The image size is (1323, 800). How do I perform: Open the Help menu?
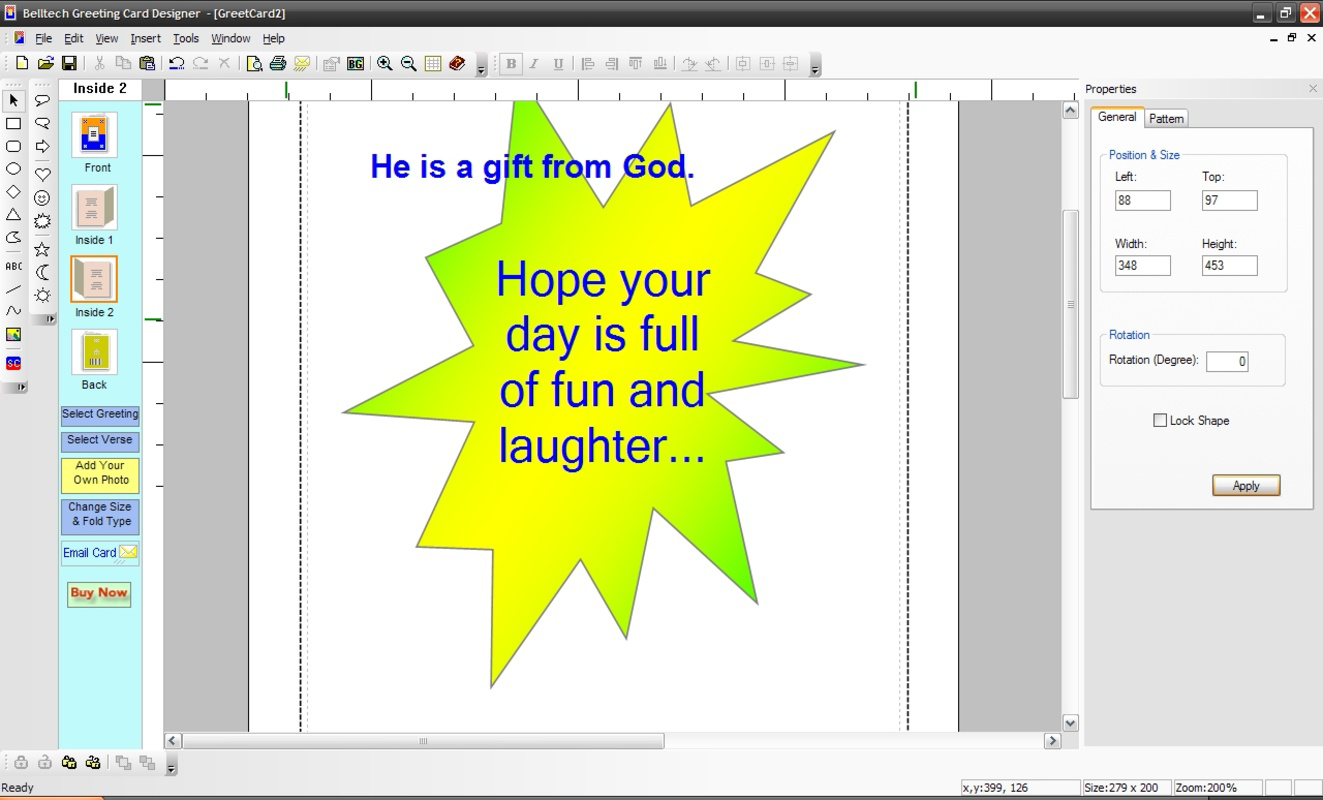[x=274, y=38]
